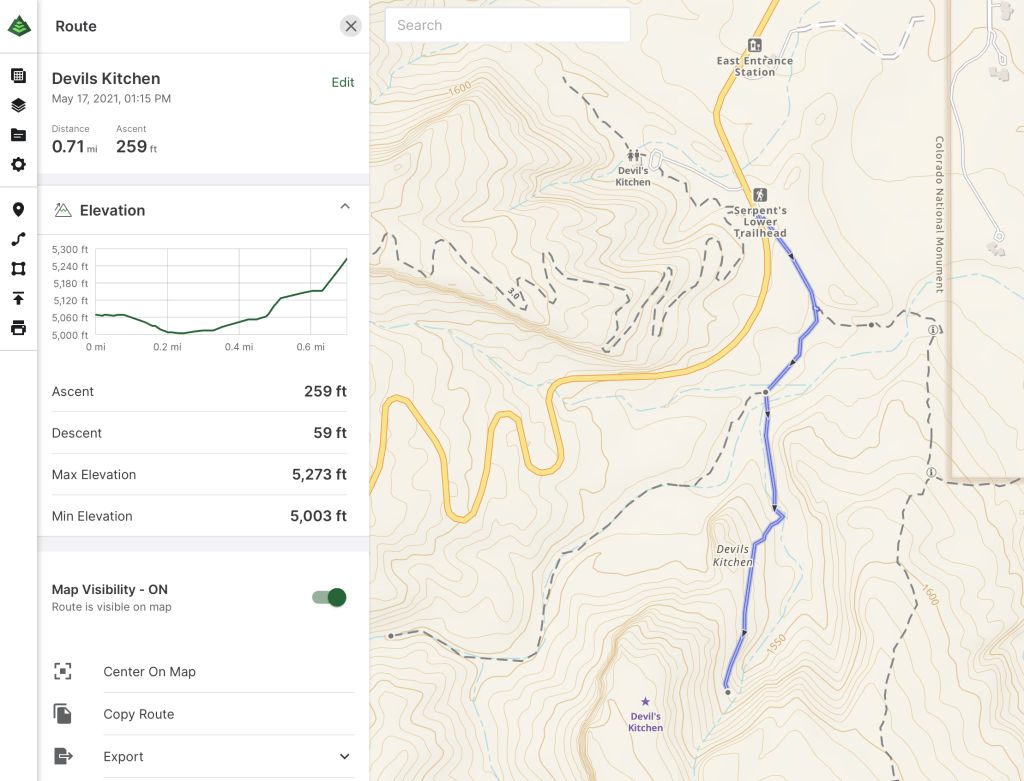Close the Route panel
The image size is (1024, 781).
[350, 26]
